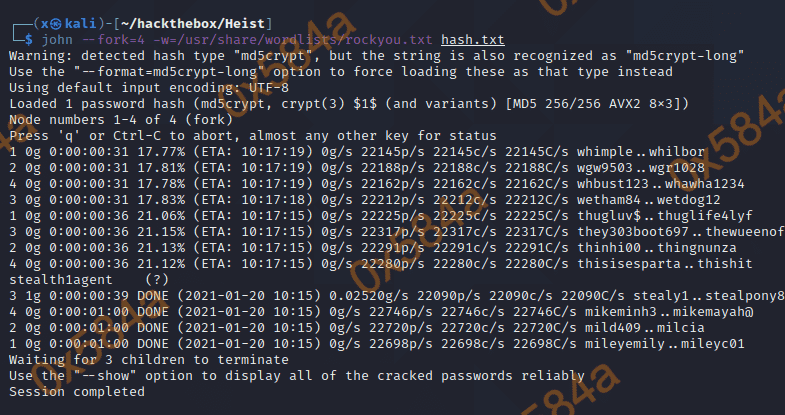Click the "Loaded 1 password hash" text
The width and height of the screenshot is (785, 415).
click(x=96, y=105)
